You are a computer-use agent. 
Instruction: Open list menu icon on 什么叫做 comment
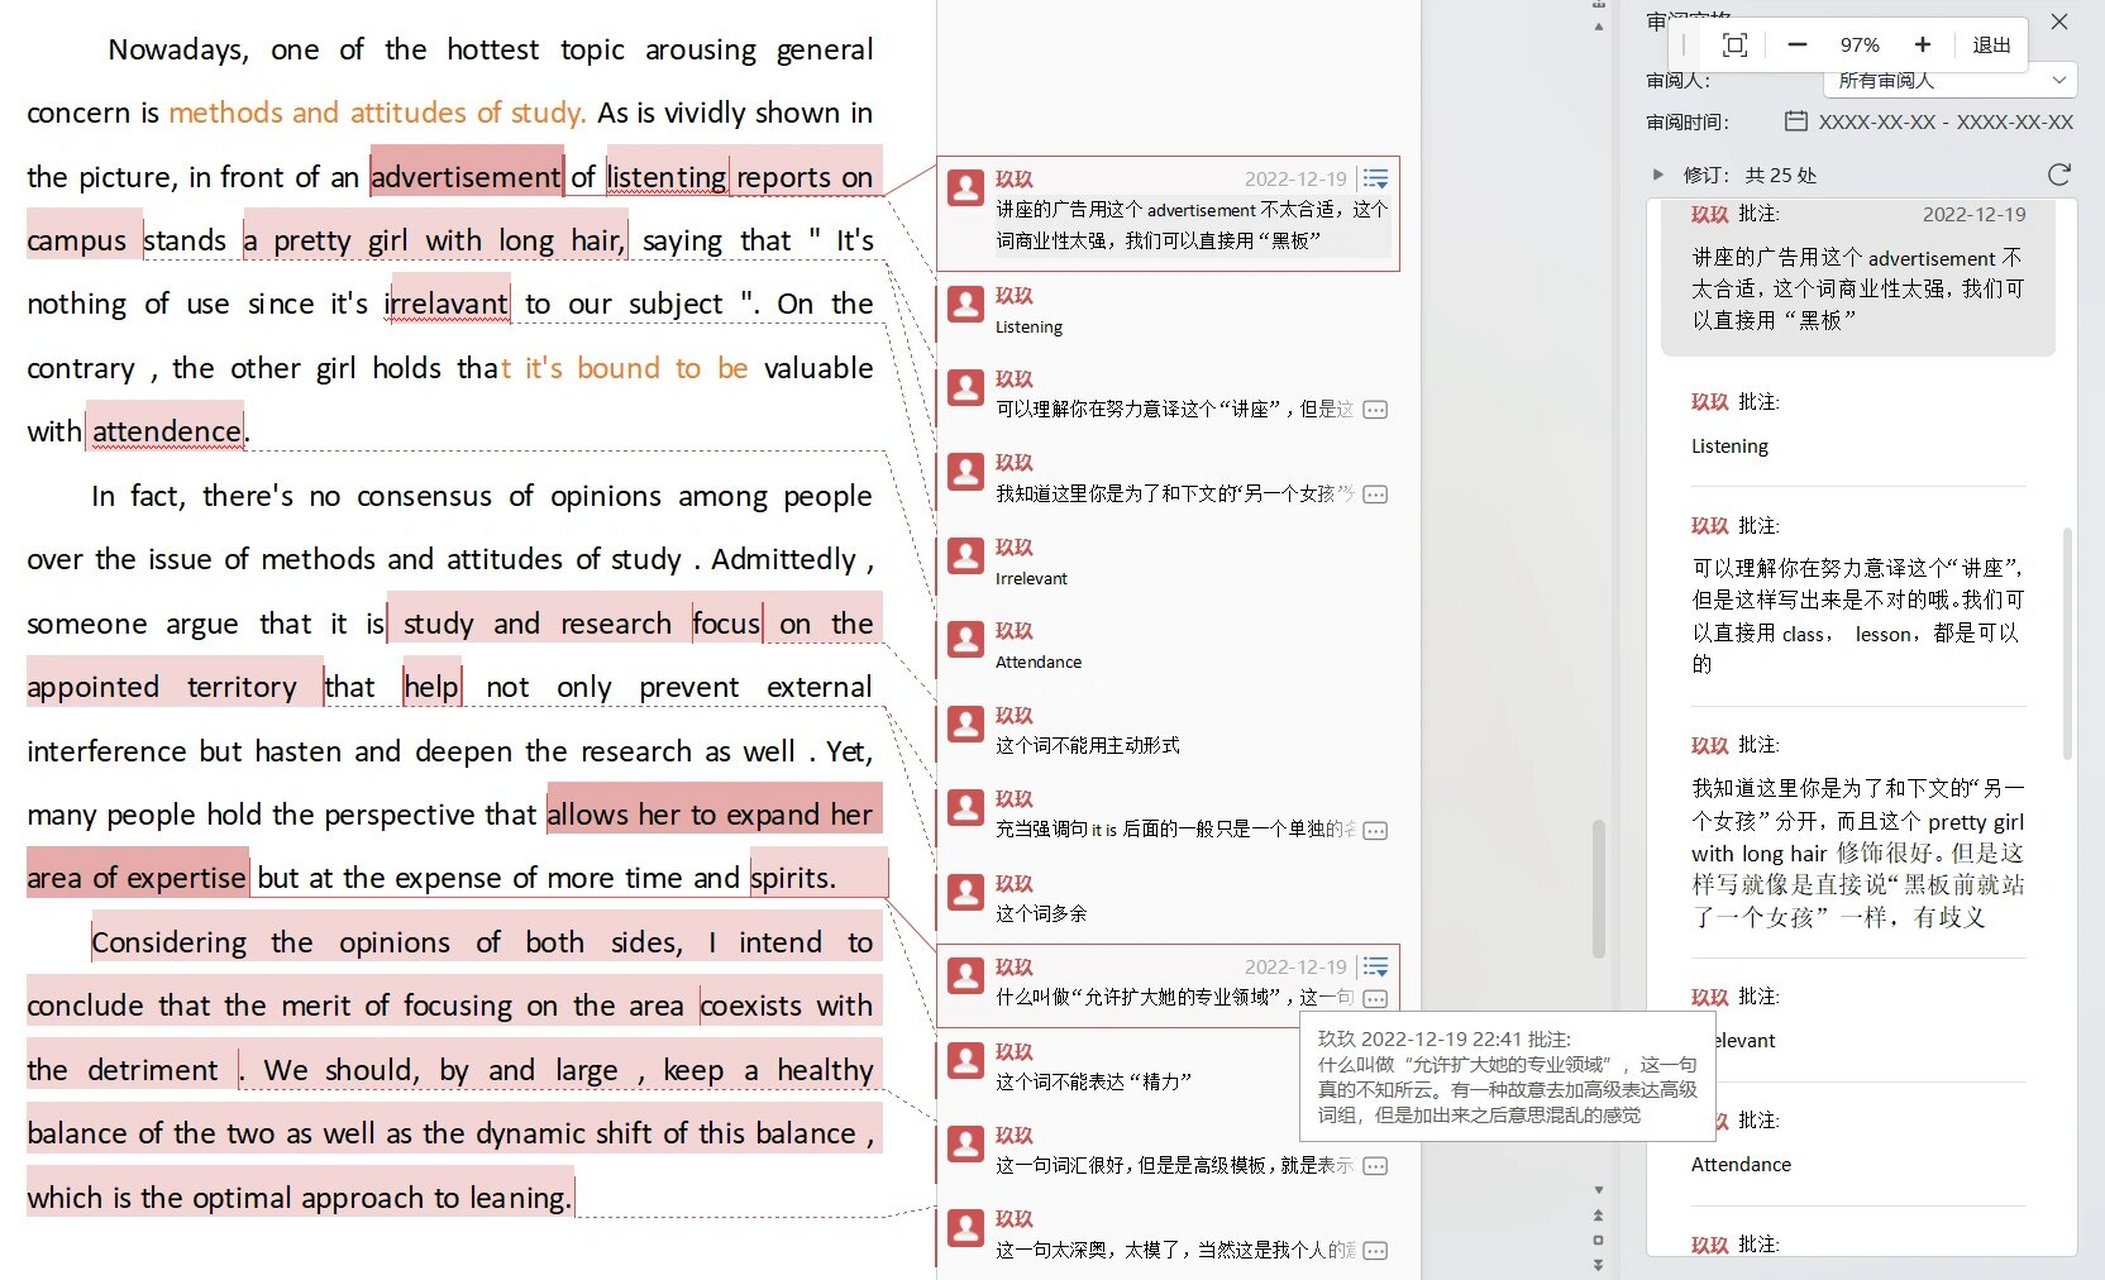tap(1376, 967)
